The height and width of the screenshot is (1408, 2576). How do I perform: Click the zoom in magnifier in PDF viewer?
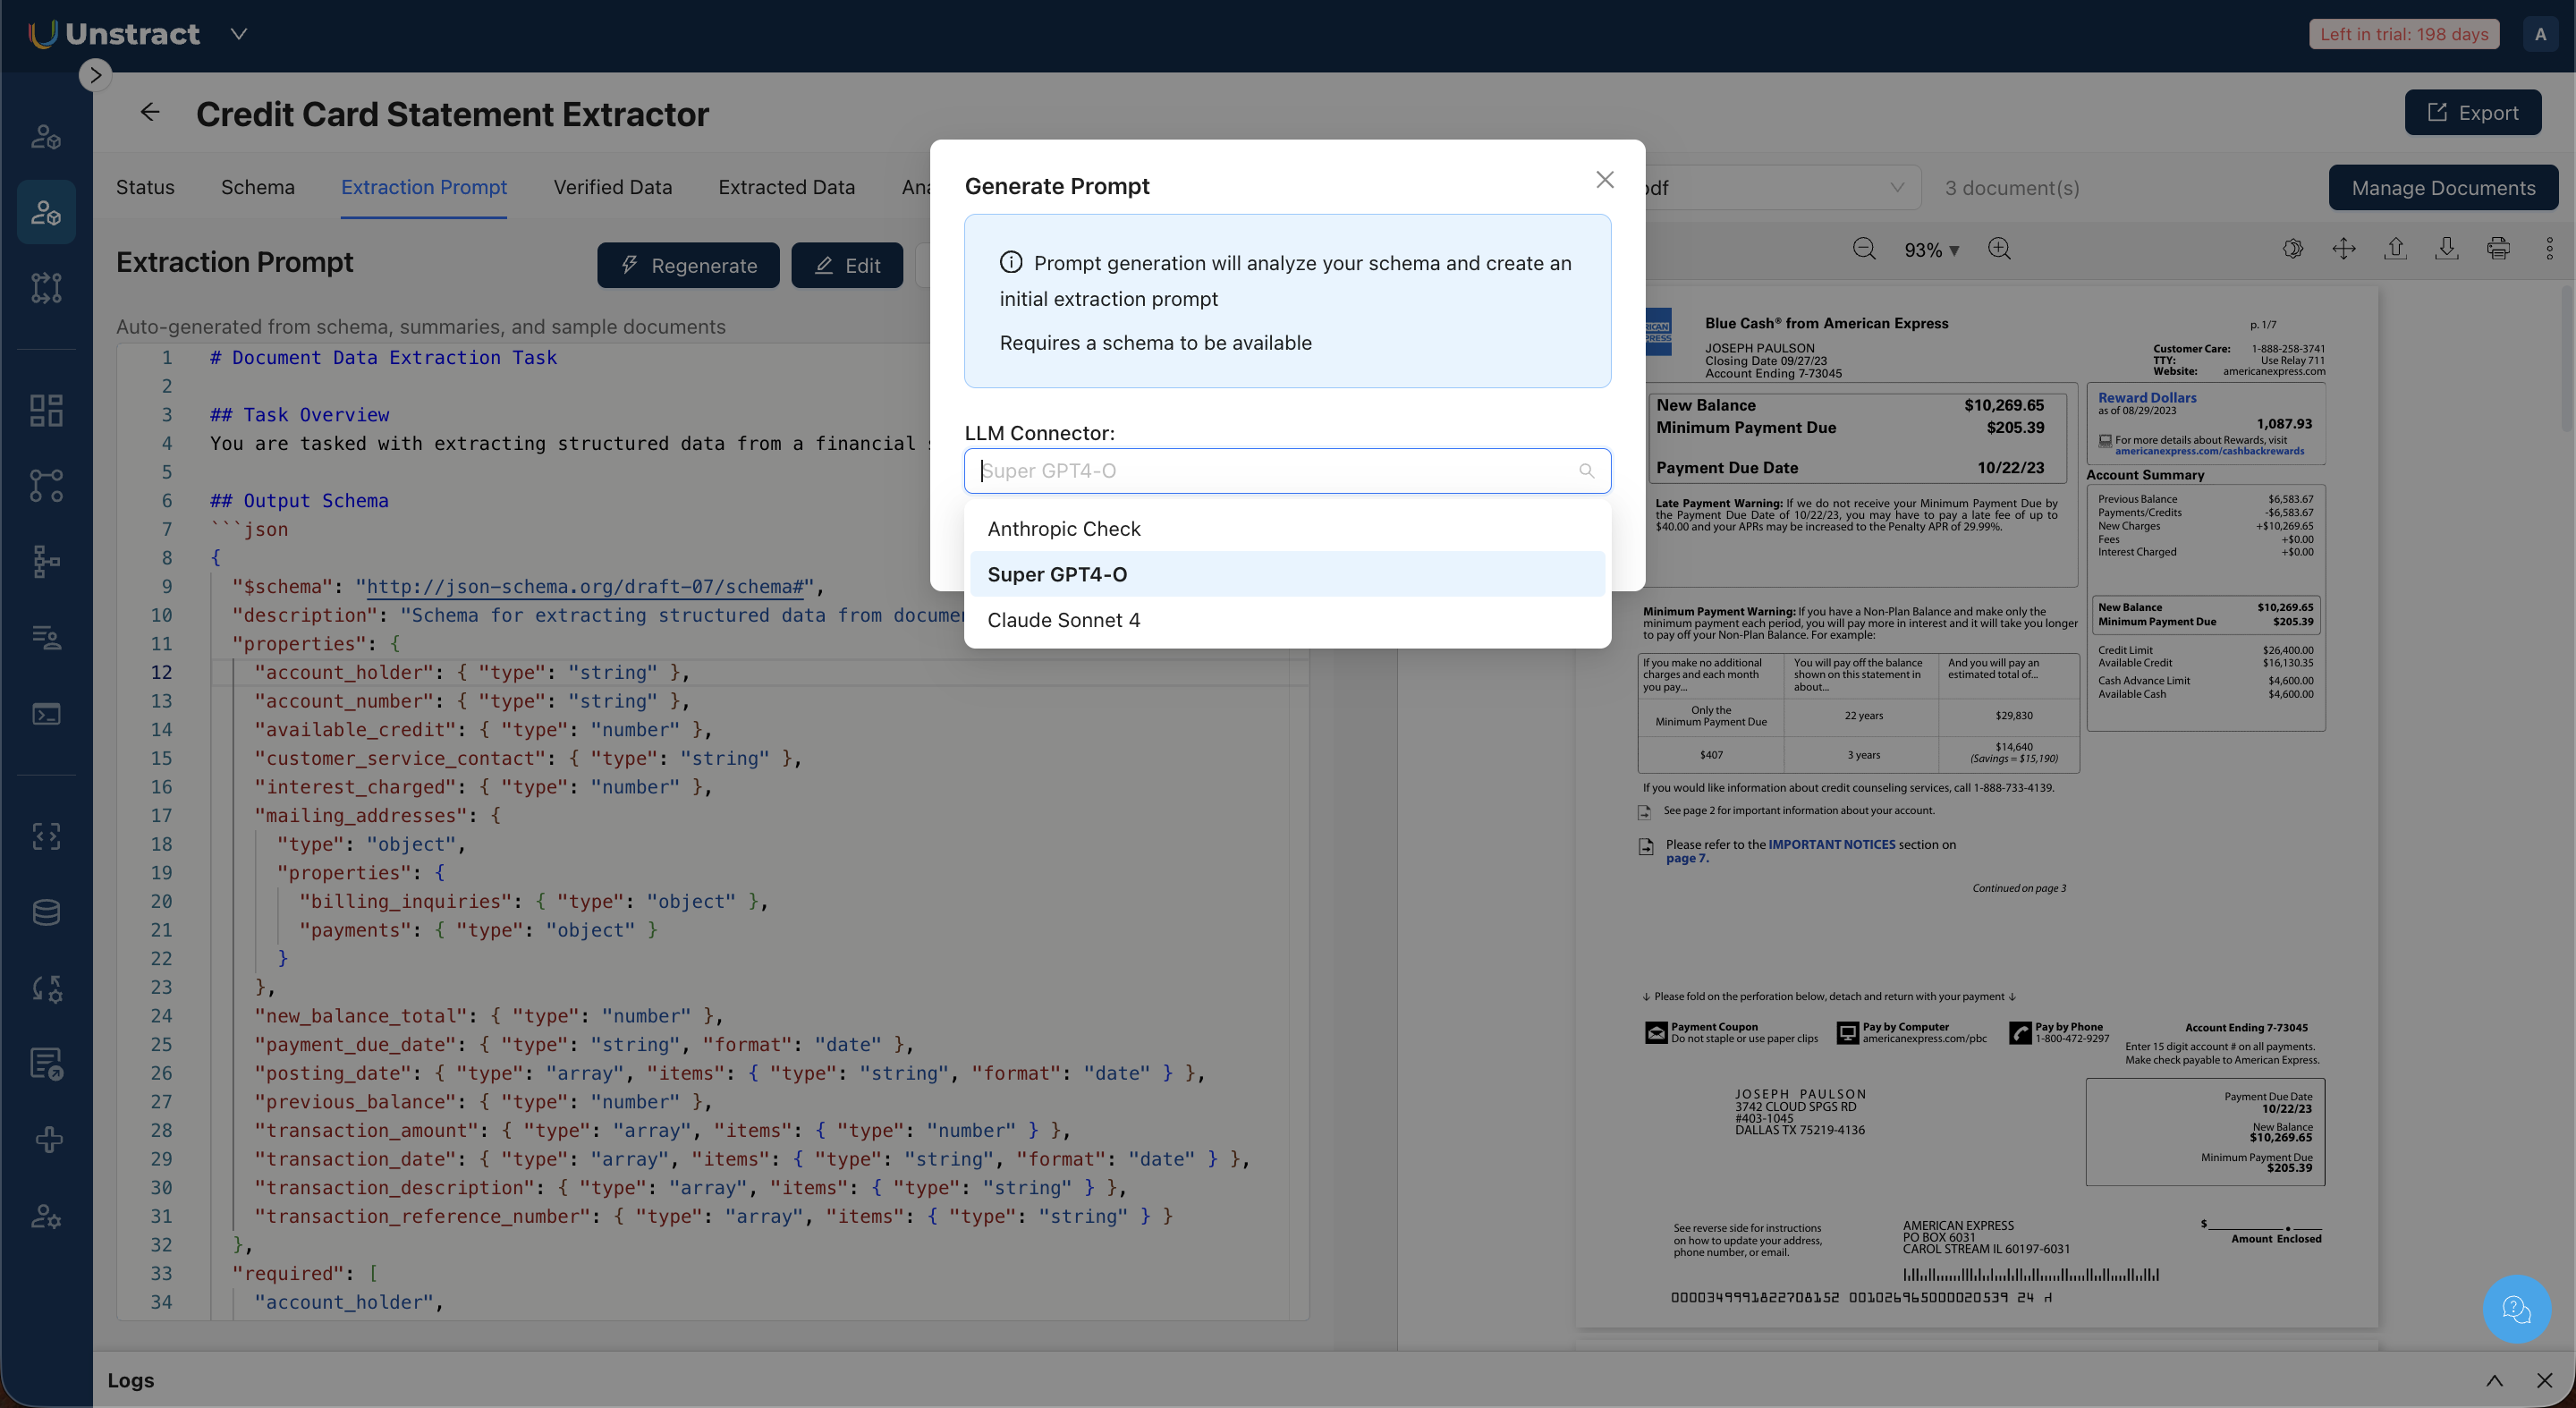[x=1999, y=249]
